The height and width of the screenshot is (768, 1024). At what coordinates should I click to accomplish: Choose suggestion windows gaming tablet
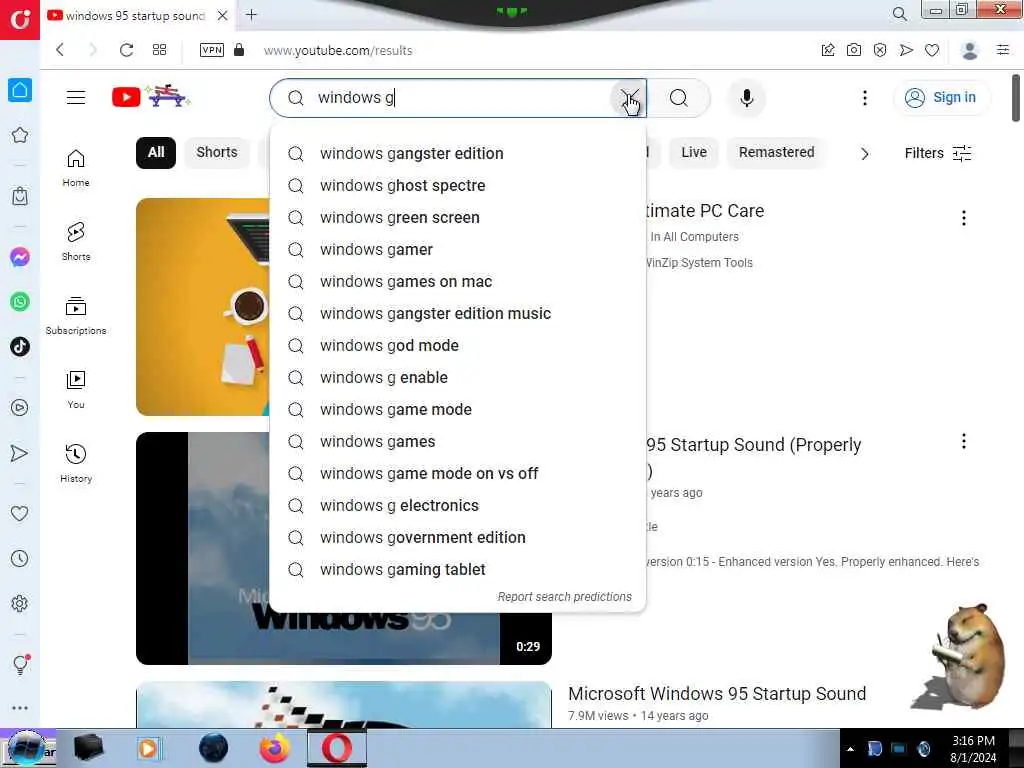(x=458, y=569)
